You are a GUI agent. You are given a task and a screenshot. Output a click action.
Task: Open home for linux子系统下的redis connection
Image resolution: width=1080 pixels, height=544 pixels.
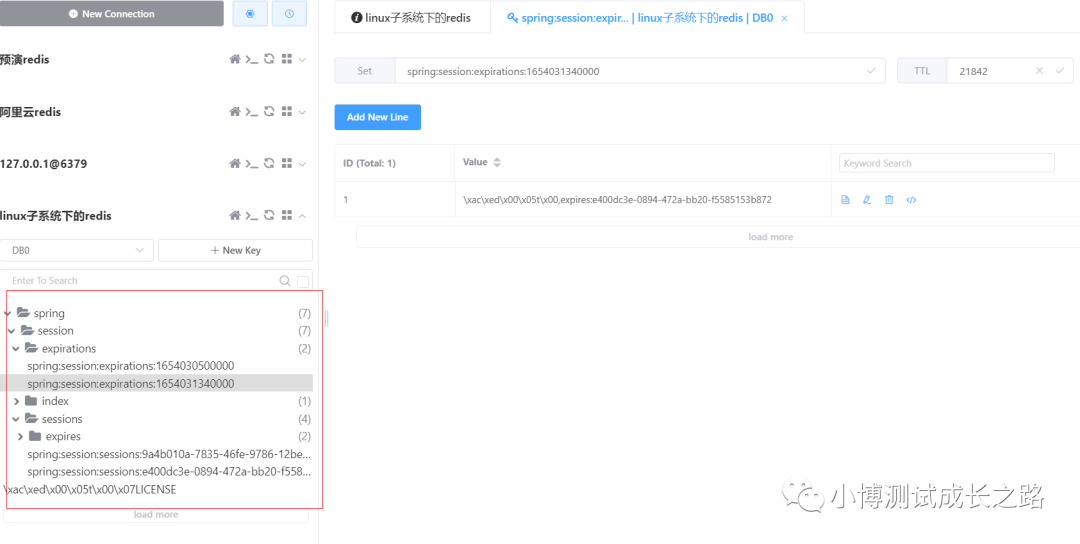pos(235,216)
